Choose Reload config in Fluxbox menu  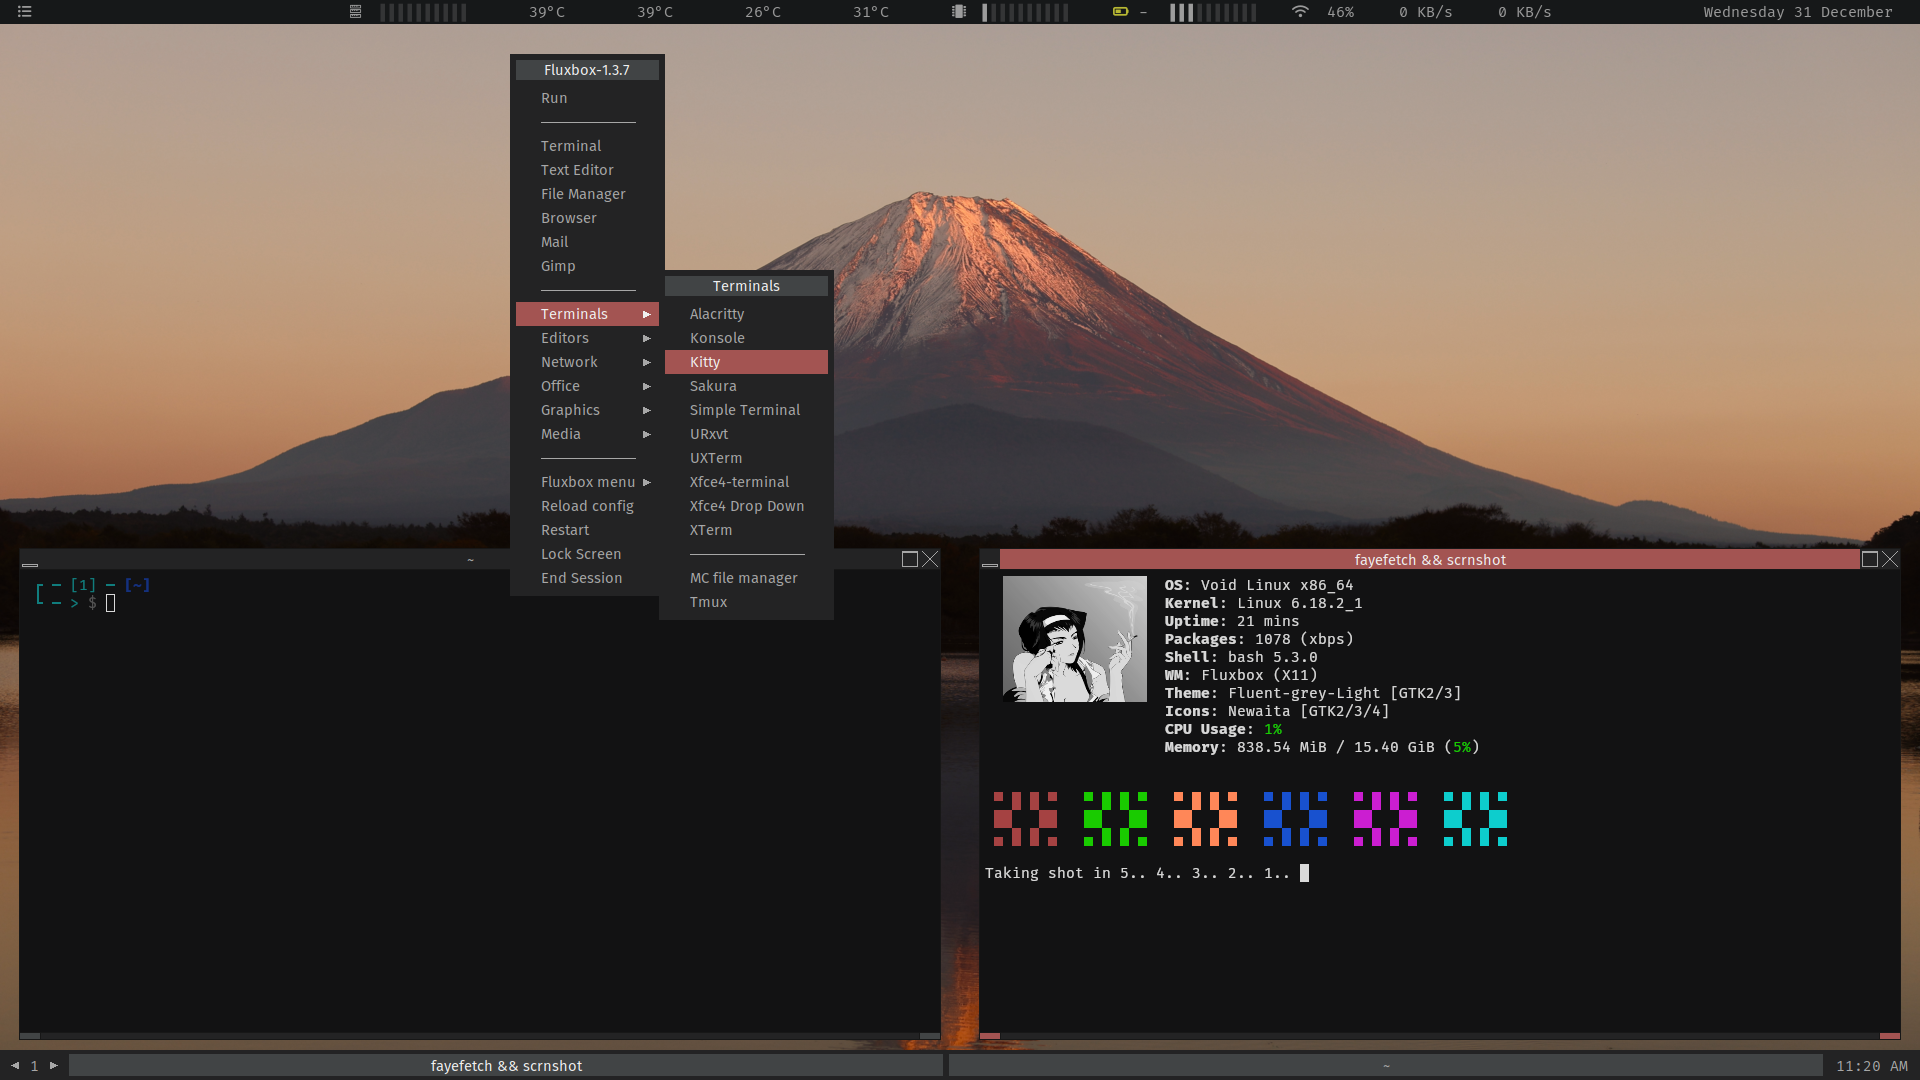tap(587, 506)
